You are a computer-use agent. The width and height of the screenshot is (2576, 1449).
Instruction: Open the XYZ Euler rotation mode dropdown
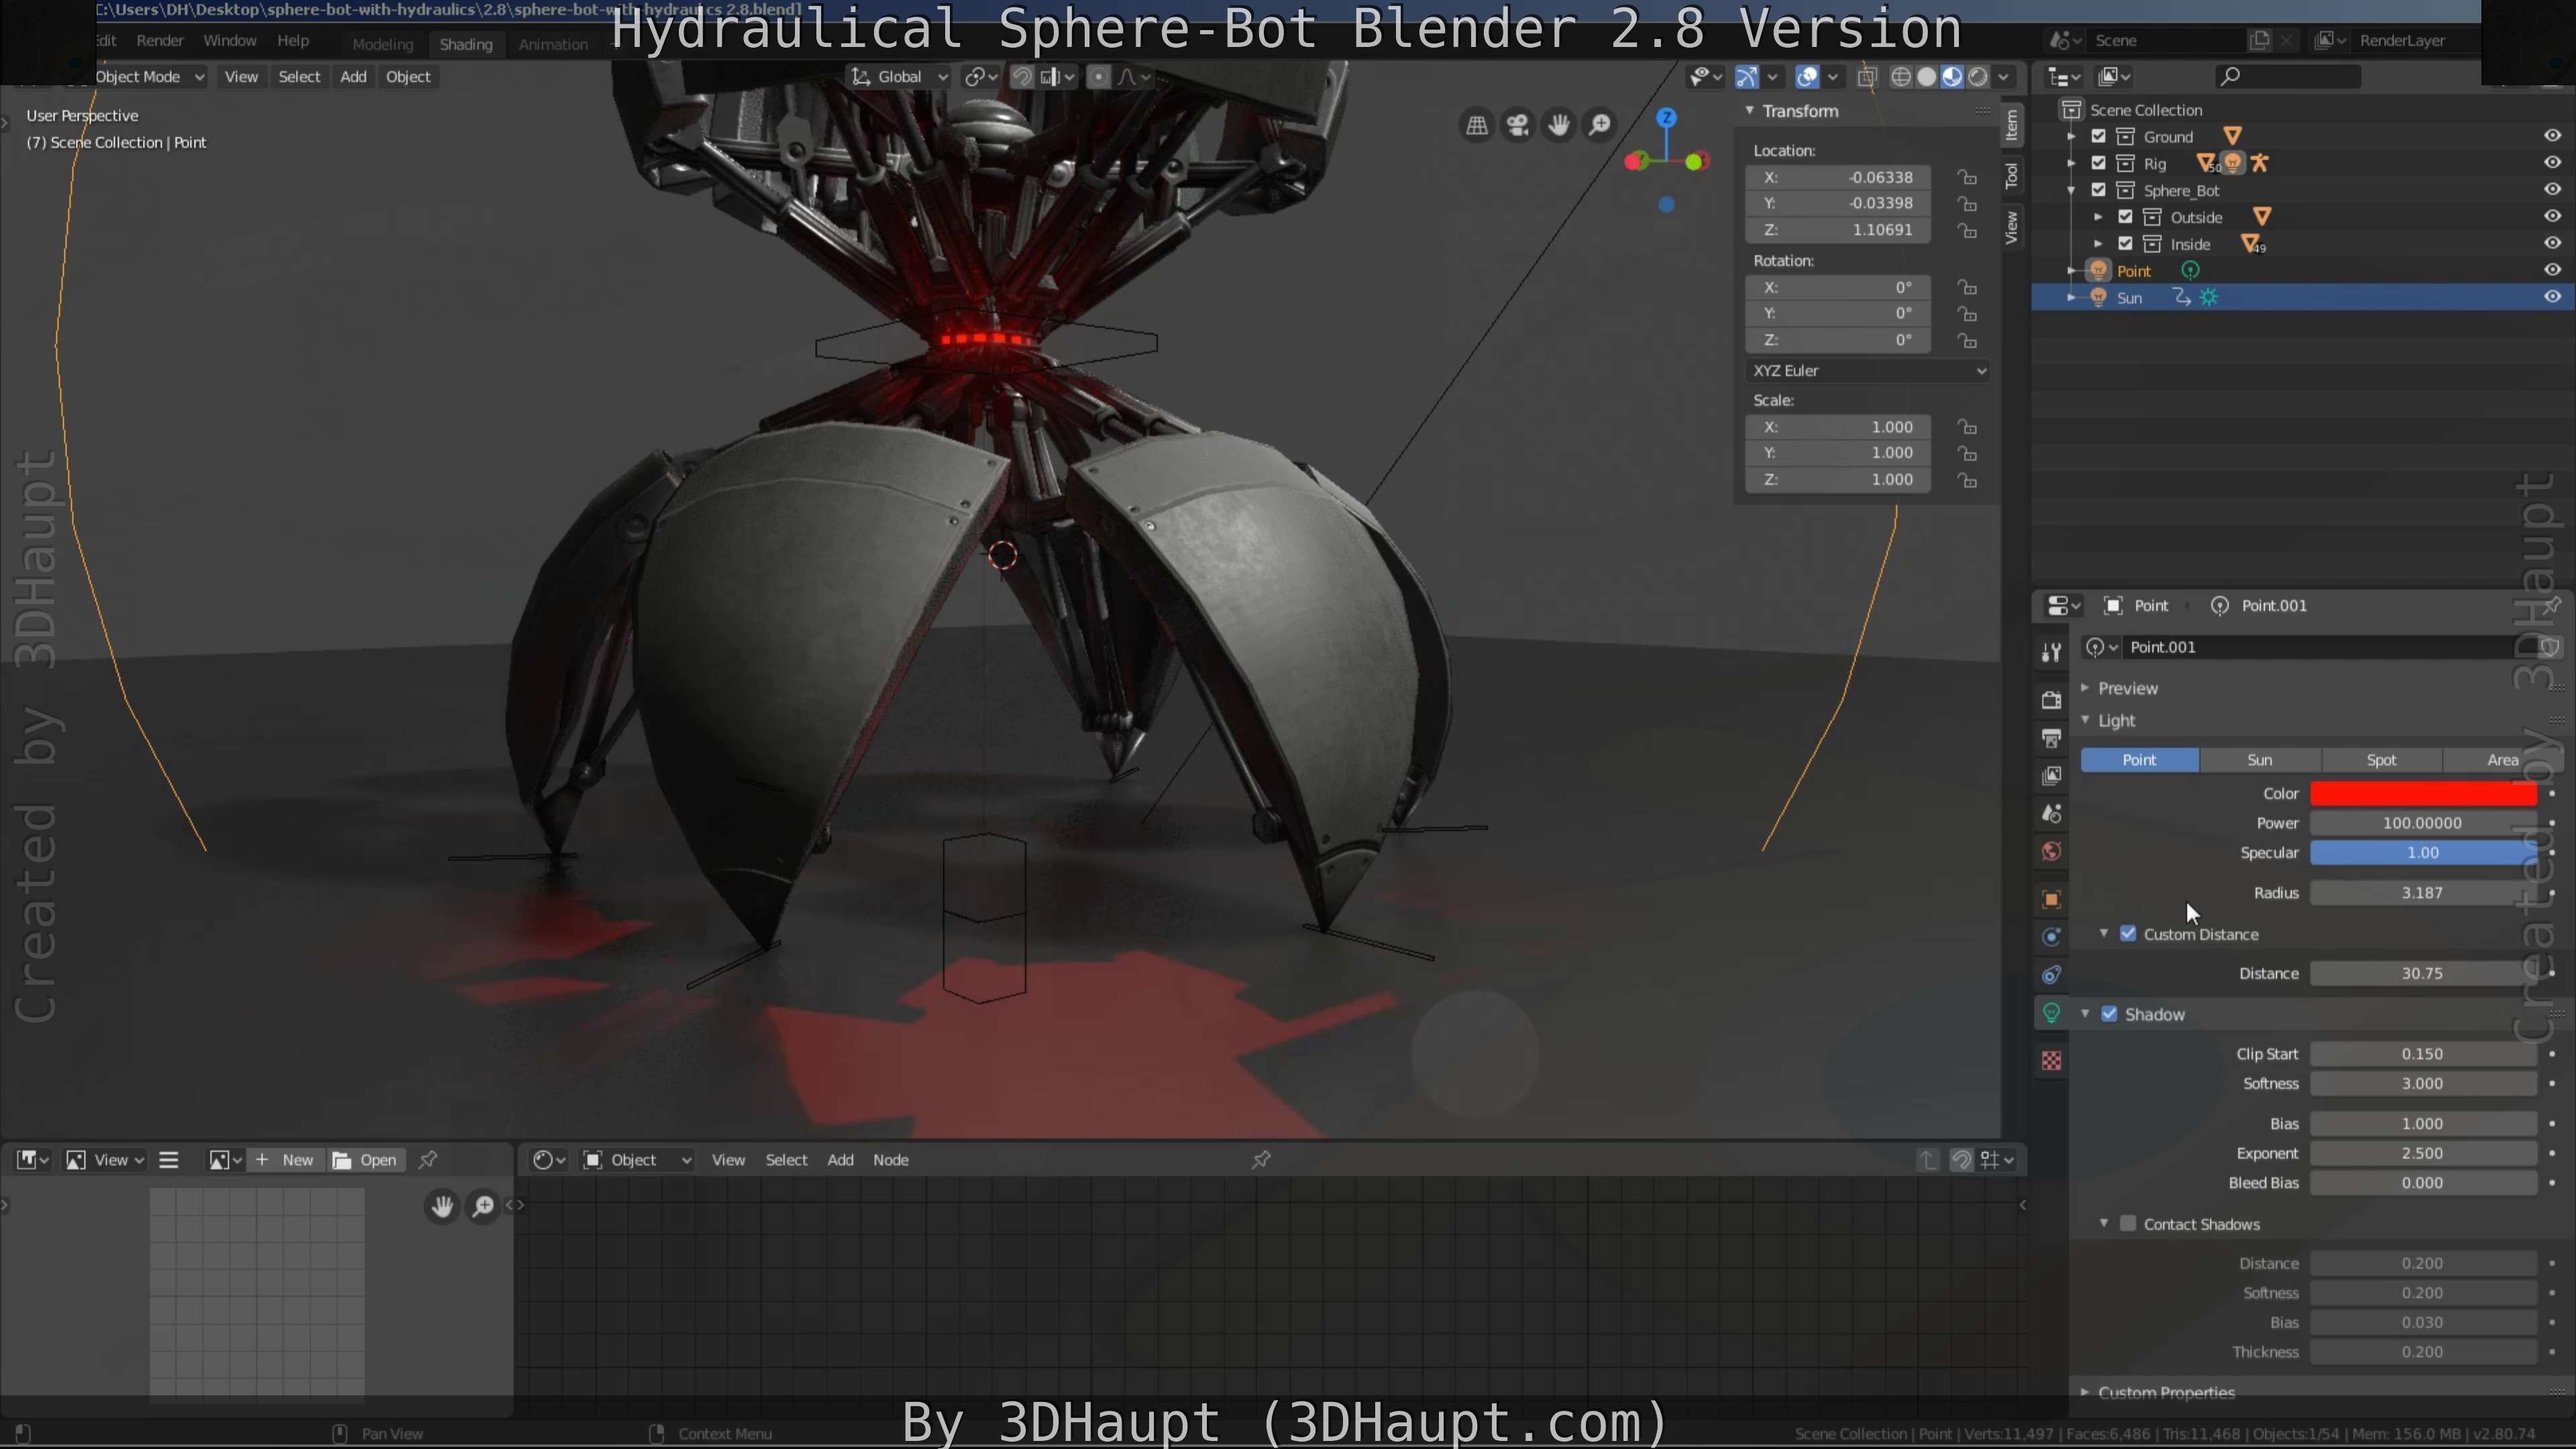(x=1868, y=371)
